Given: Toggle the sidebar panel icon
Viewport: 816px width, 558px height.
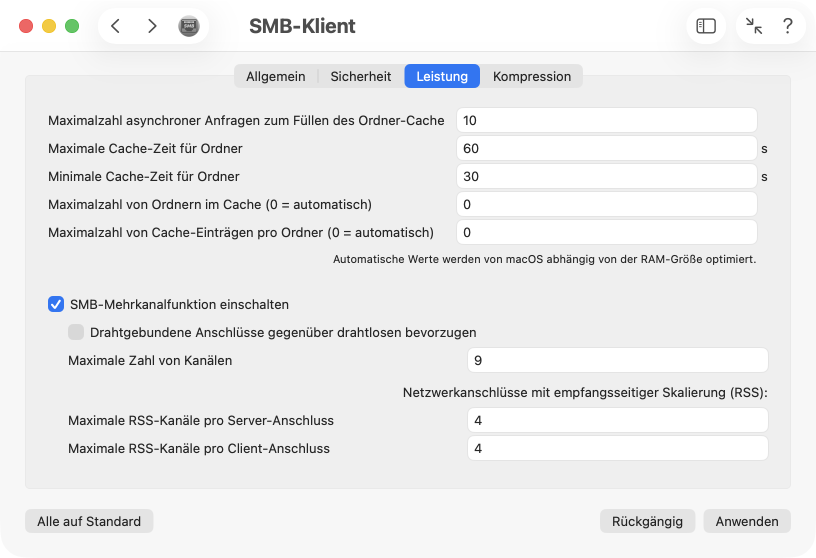Looking at the screenshot, I should [706, 26].
